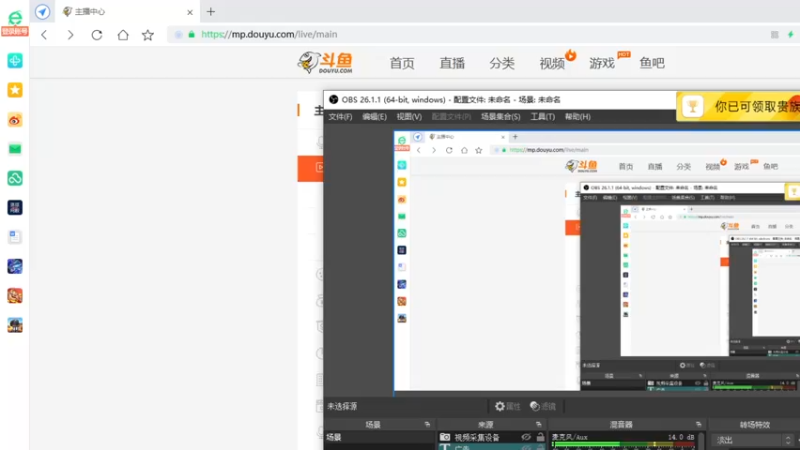Go back in the browser
Viewport: 800px width, 450px height.
(x=44, y=35)
